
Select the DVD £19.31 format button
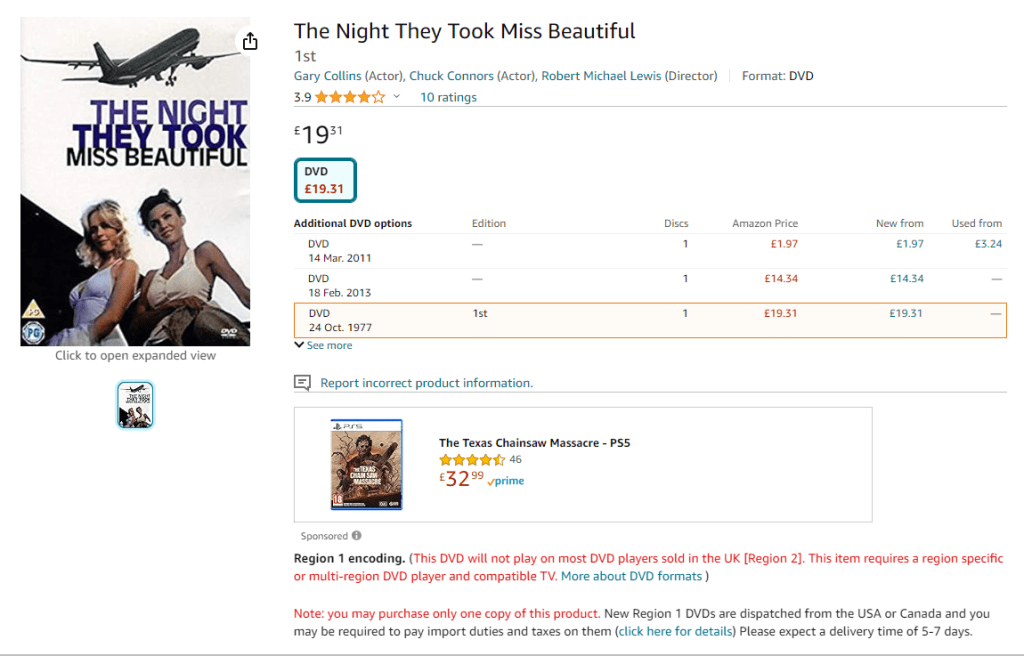325,180
